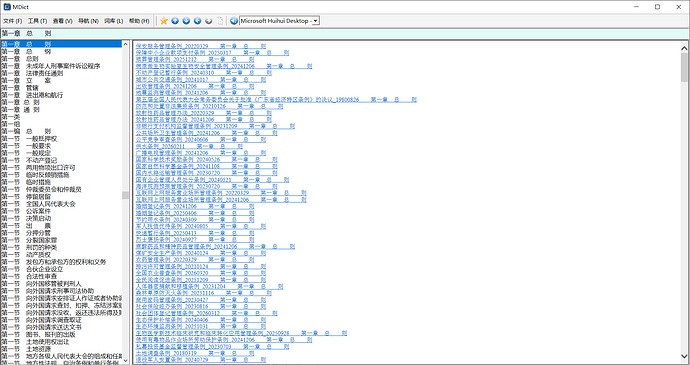Viewport: 690px width, 365px height.
Task: Click the word list scroll down arrow
Action: click(x=125, y=360)
